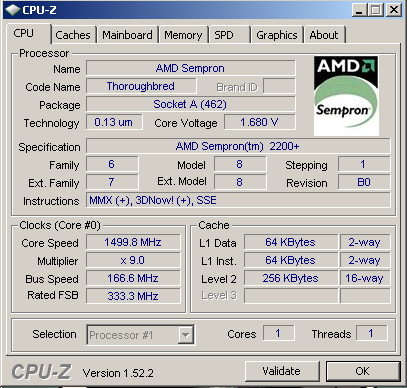Viewport: 407px width, 388px height.
Task: Click the Ext. Model value 8
Action: tap(240, 182)
